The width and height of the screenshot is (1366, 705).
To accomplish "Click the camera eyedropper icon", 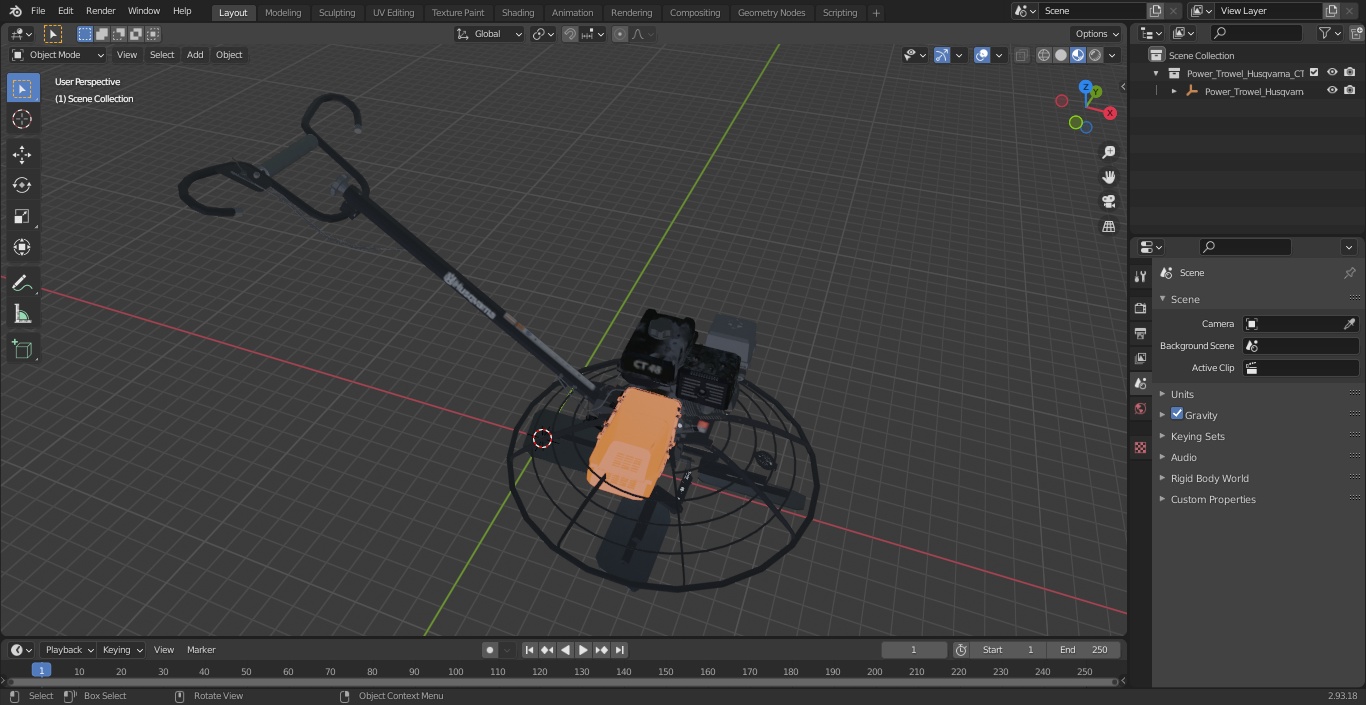I will click(x=1349, y=324).
